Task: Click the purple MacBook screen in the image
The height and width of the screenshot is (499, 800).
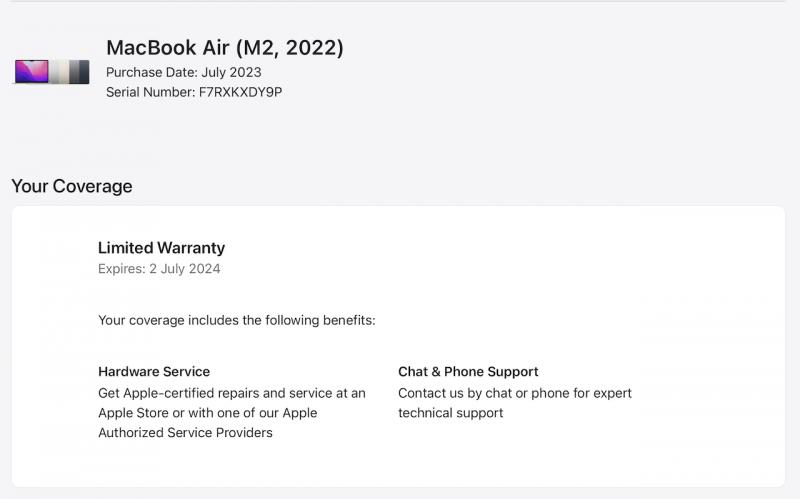Action: pos(31,71)
